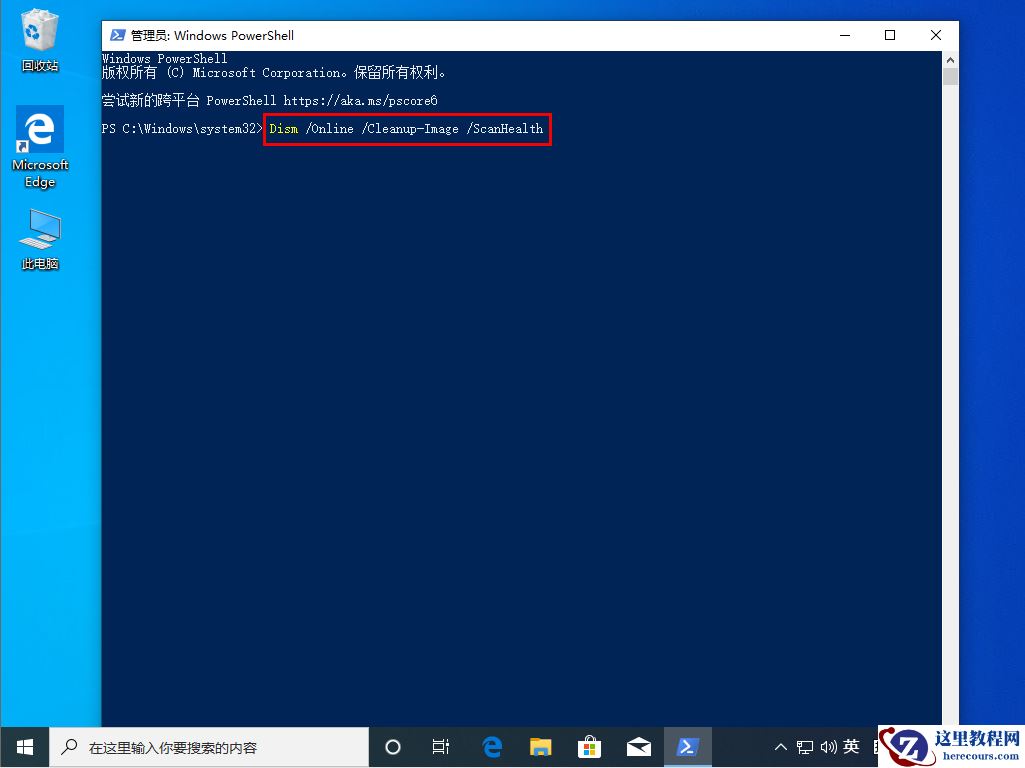1025x768 pixels.
Task: Select the 此电脑 desktop icon
Action: 39,230
